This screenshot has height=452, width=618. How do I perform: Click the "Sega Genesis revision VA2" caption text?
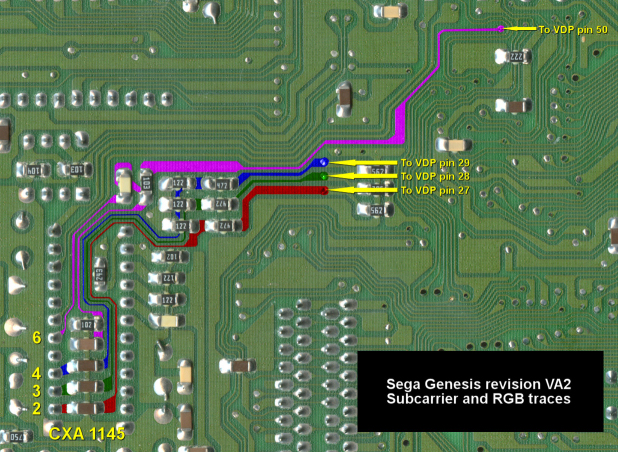478,384
